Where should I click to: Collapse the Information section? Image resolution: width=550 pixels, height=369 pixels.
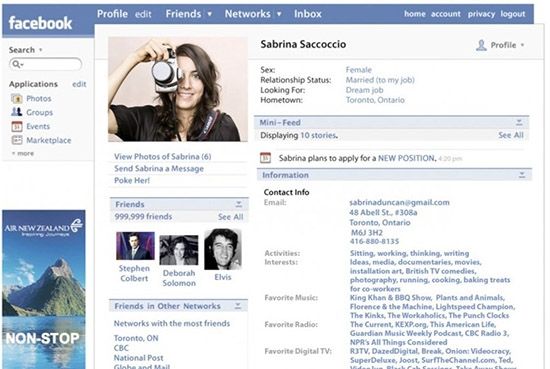point(522,175)
